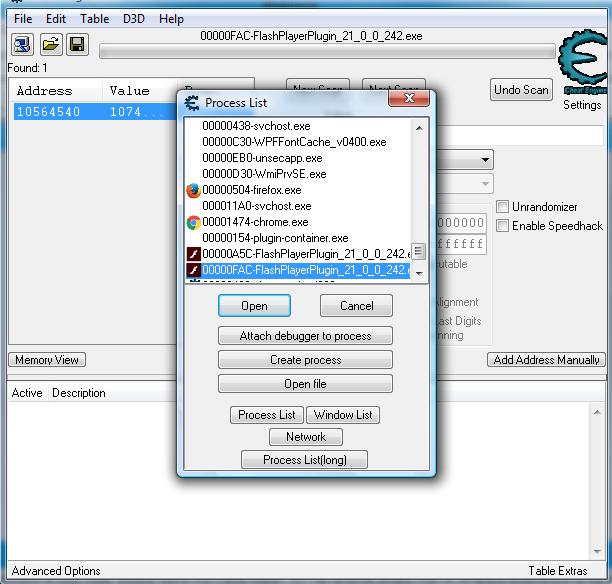Click Flash icon for 00000A5C process
This screenshot has height=584, width=612.
194,254
